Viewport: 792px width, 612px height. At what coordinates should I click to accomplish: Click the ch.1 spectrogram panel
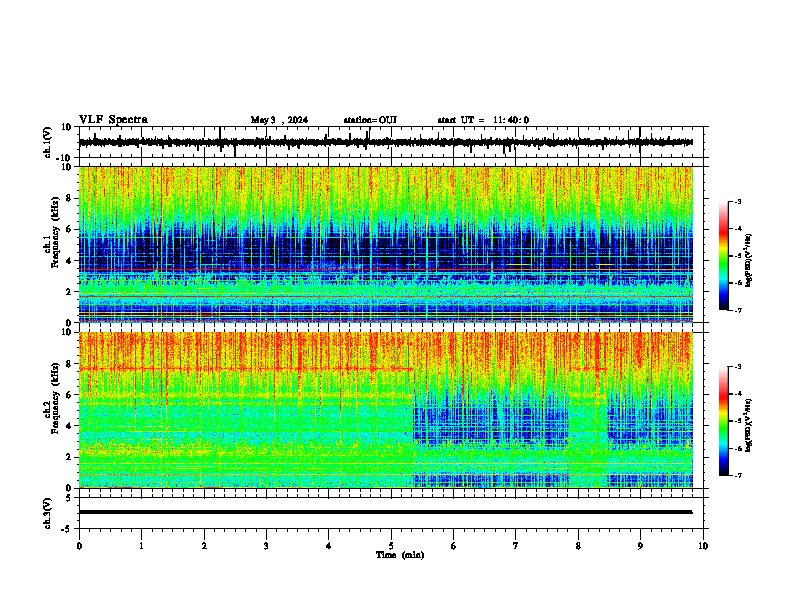(x=385, y=244)
